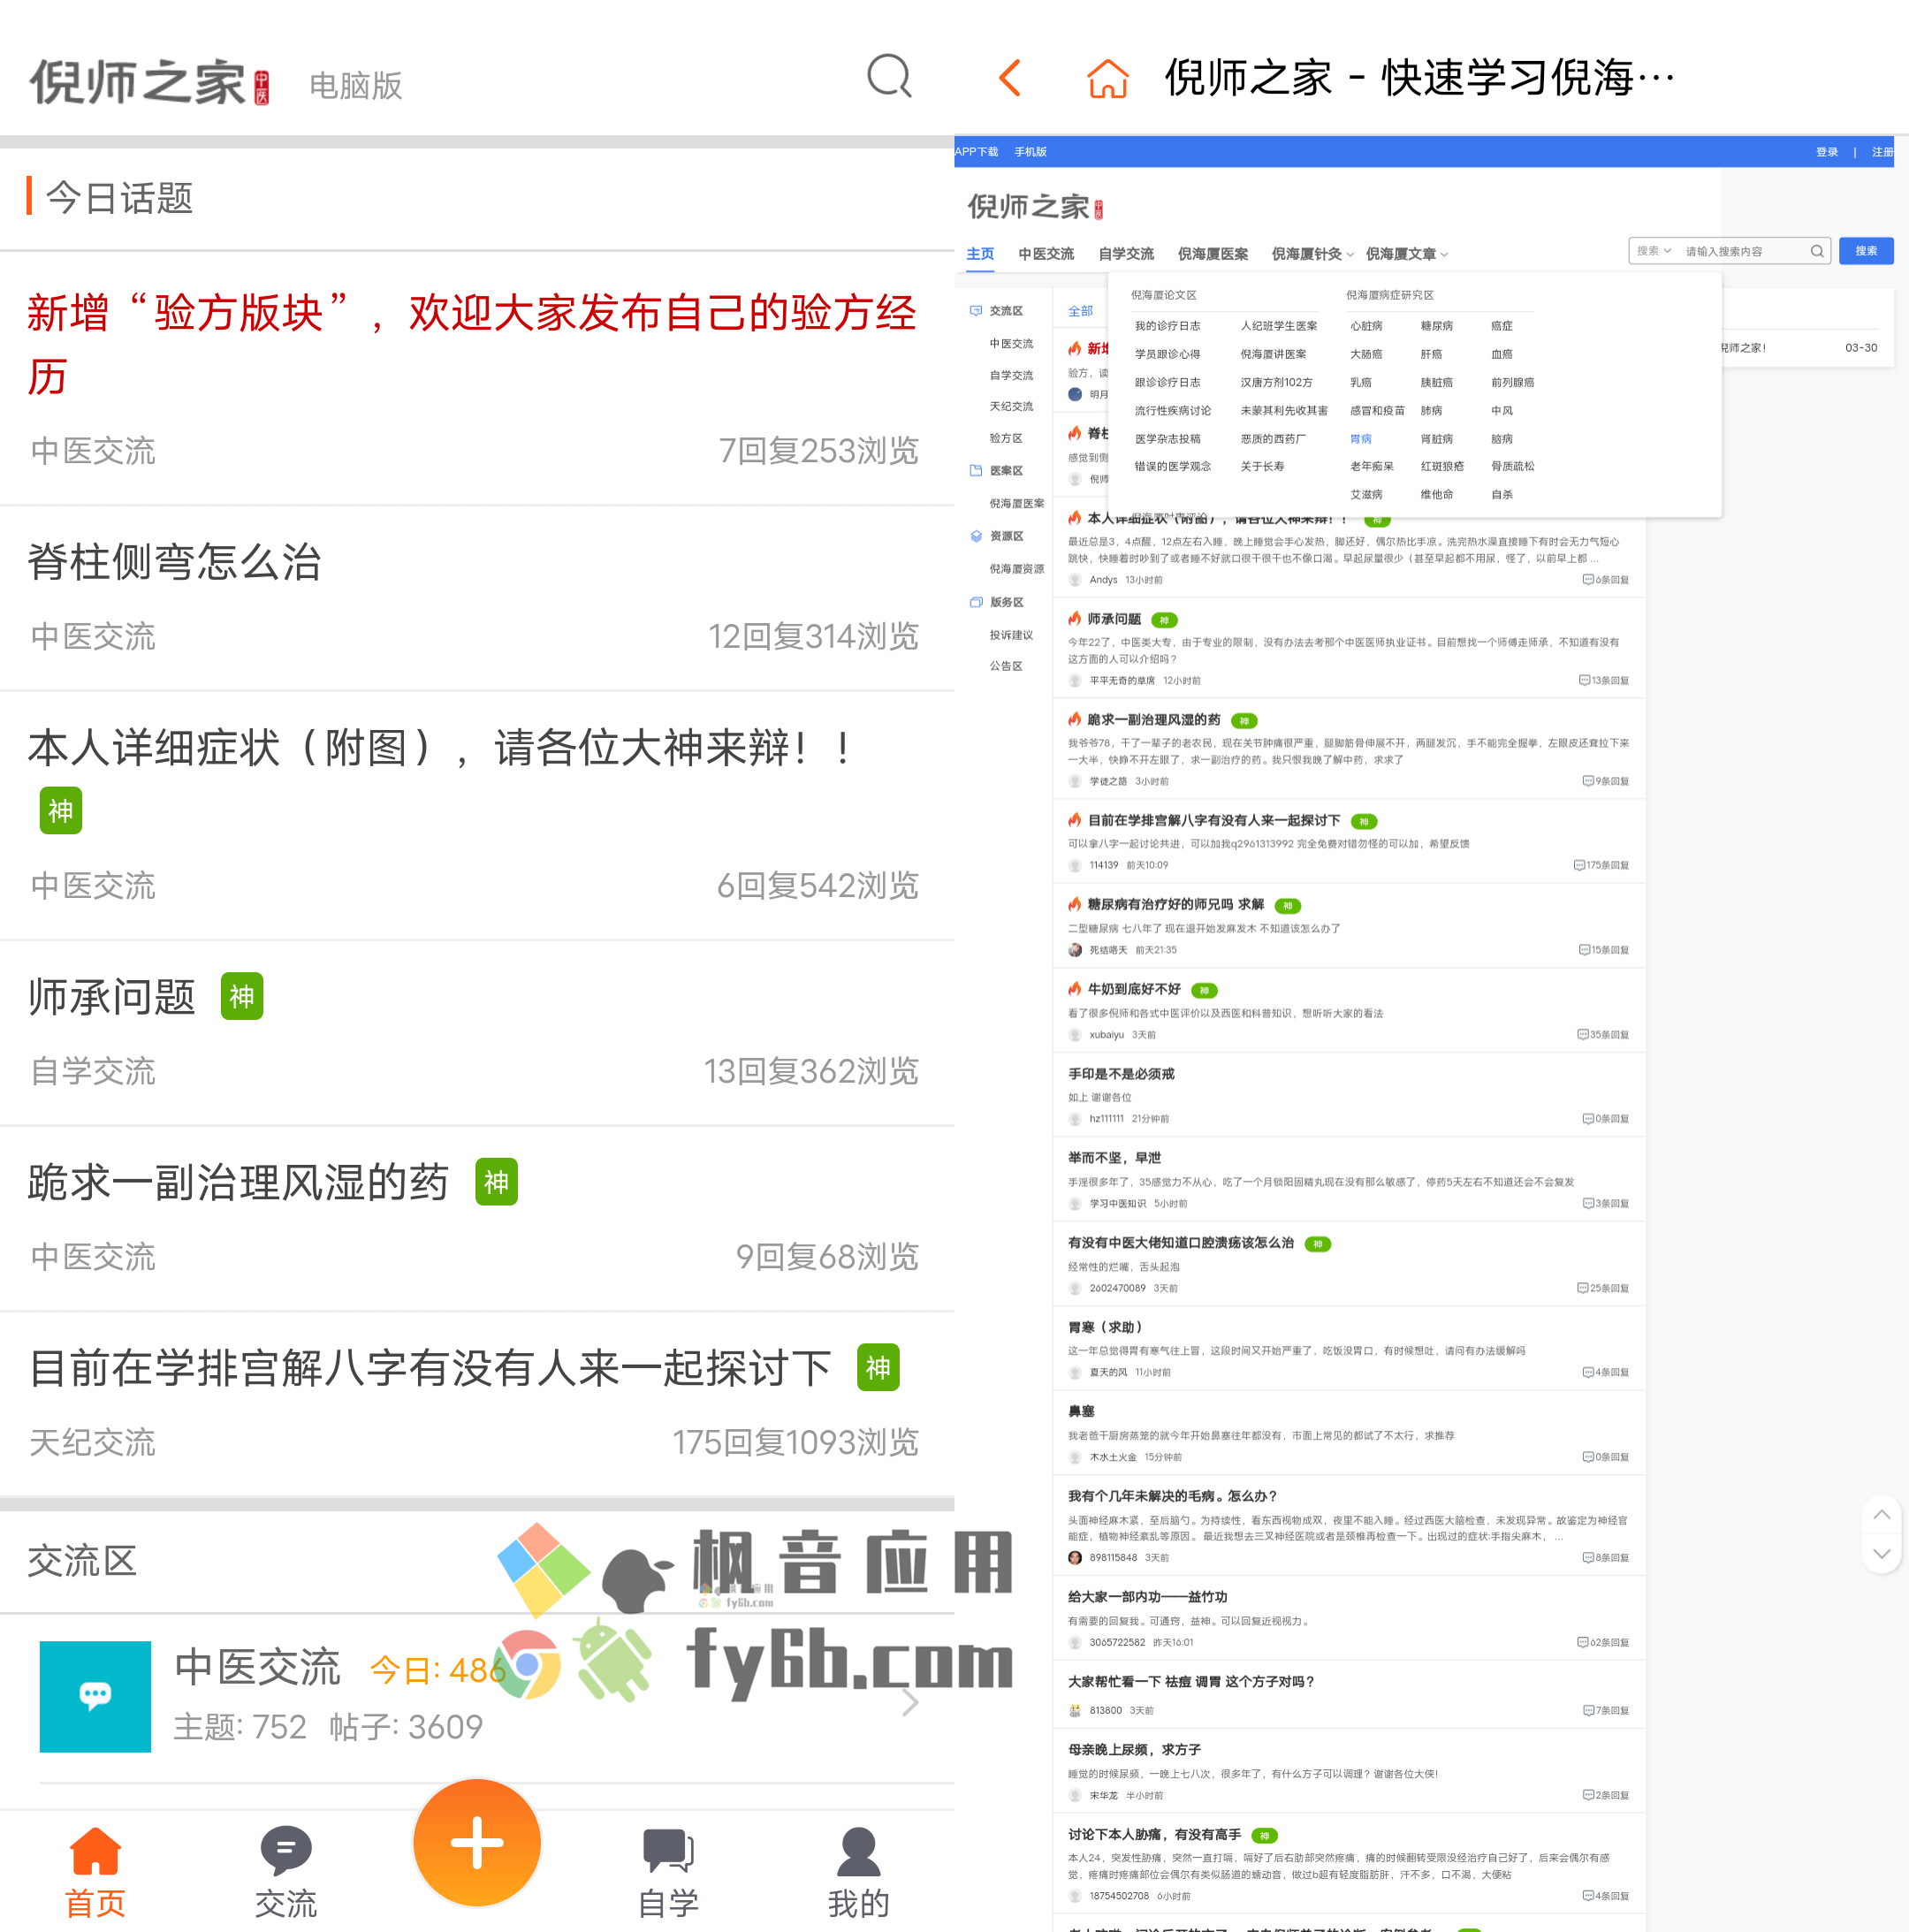Viewport: 1909px width, 1932px height.
Task: Tap the 倪师之家 logo in app header
Action: (x=148, y=82)
